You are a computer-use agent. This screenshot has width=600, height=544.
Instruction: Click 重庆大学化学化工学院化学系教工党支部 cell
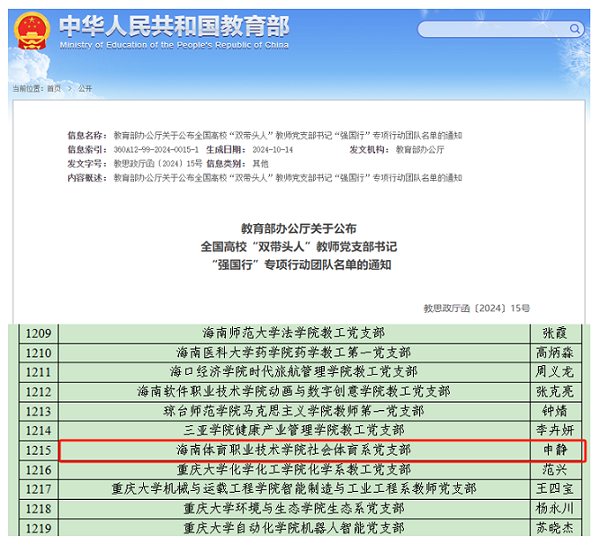point(293,470)
